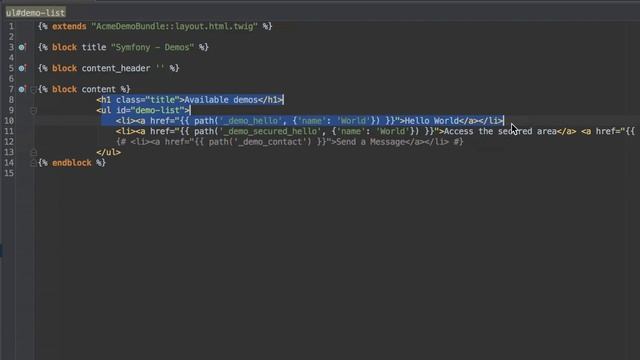Collapse the ul demo-list fold marker
This screenshot has width=640, height=360.
33,110
